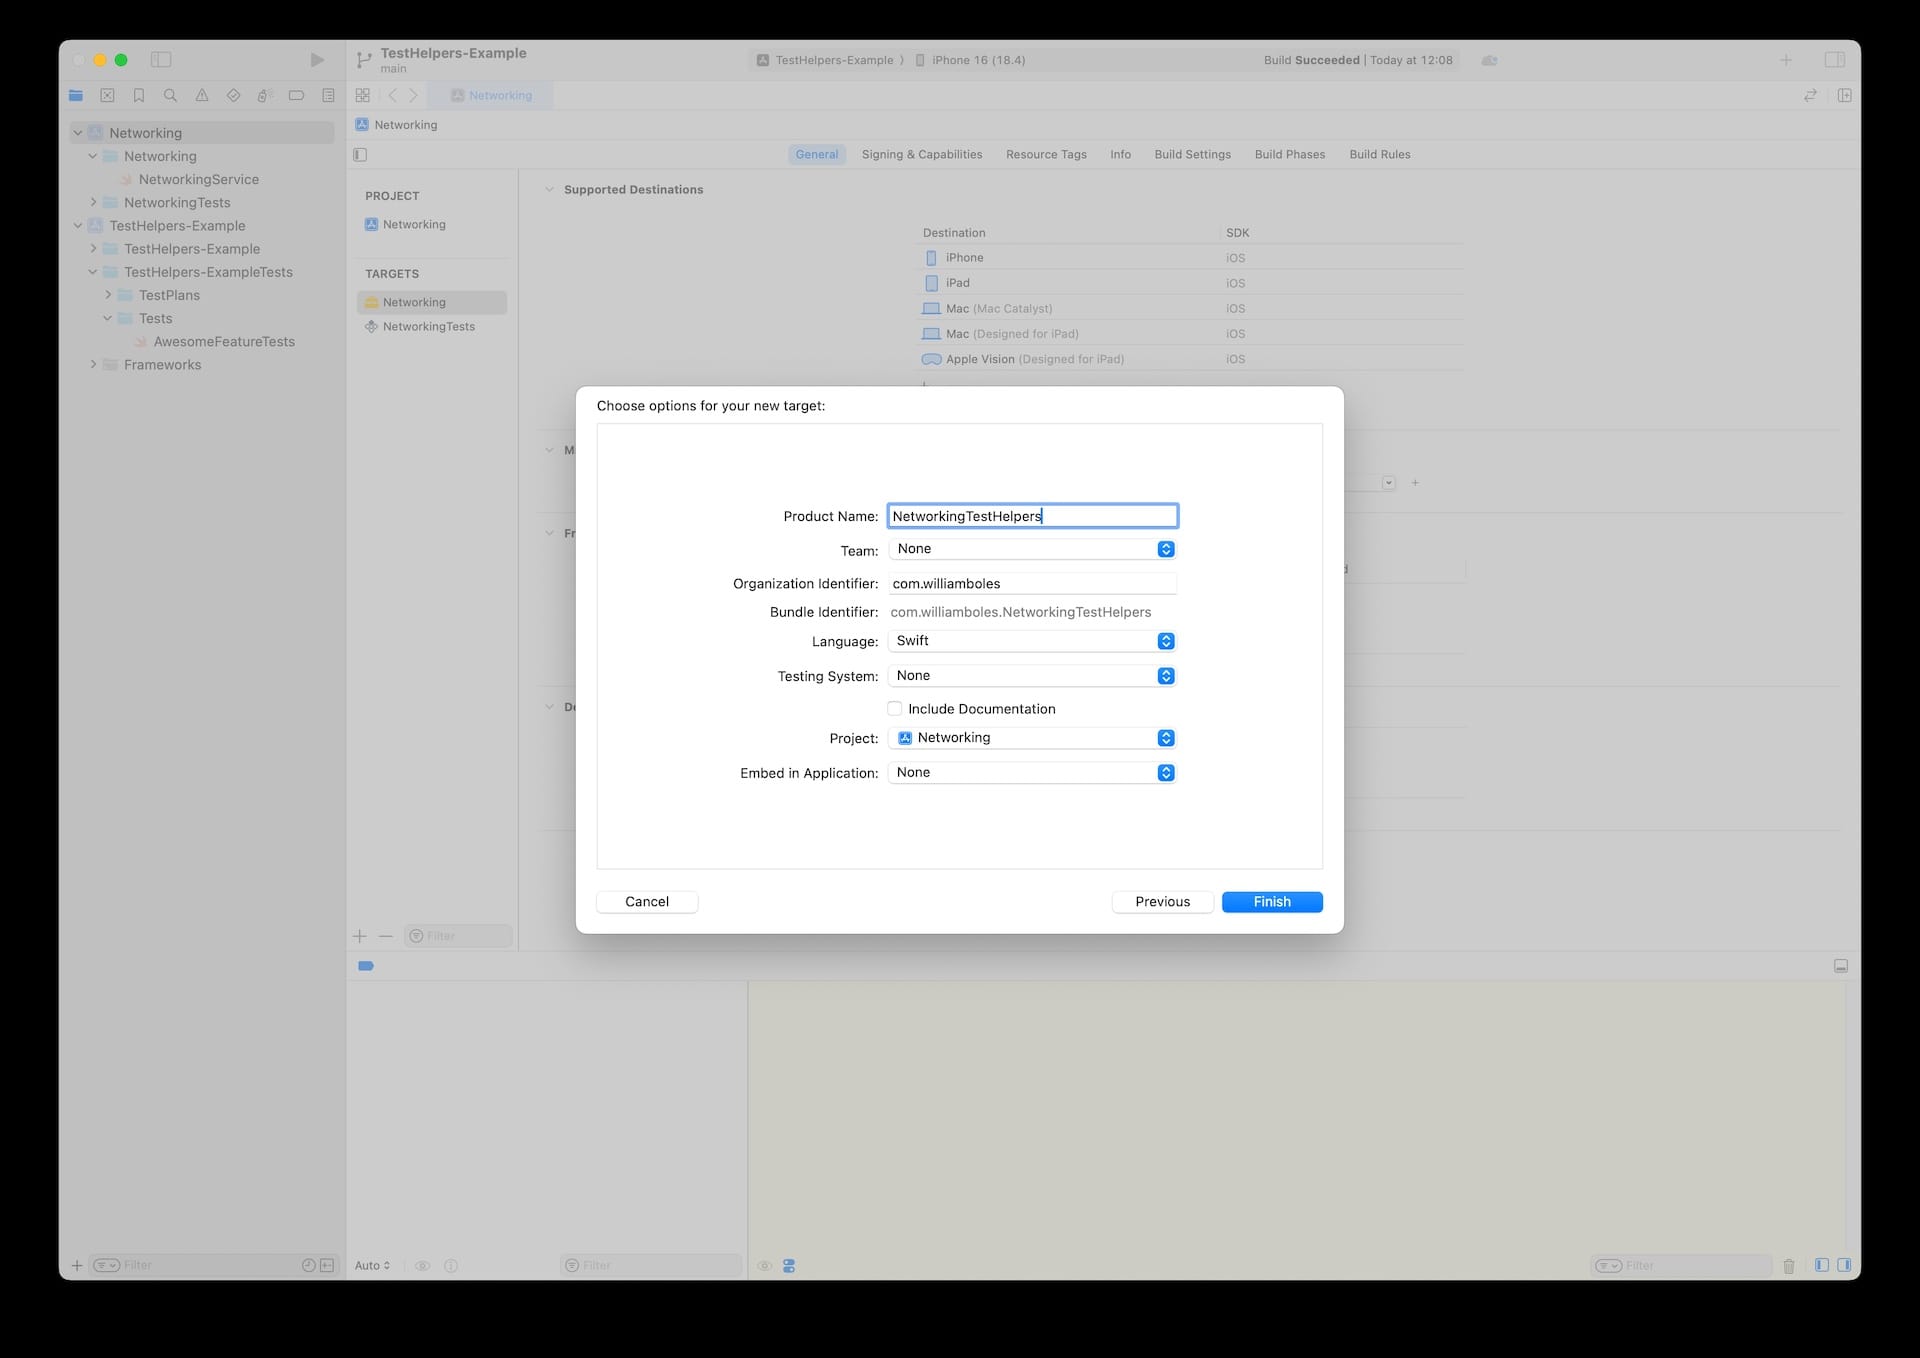Click the related items grid icon
The width and height of the screenshot is (1920, 1358).
[363, 96]
